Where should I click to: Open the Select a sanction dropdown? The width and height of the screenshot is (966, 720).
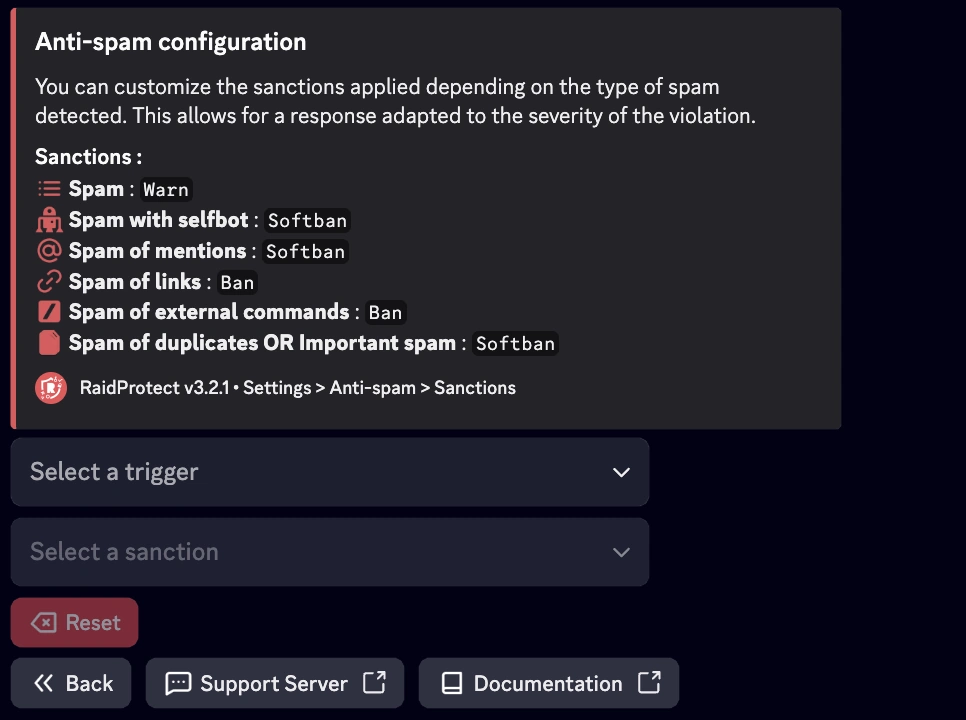click(328, 552)
